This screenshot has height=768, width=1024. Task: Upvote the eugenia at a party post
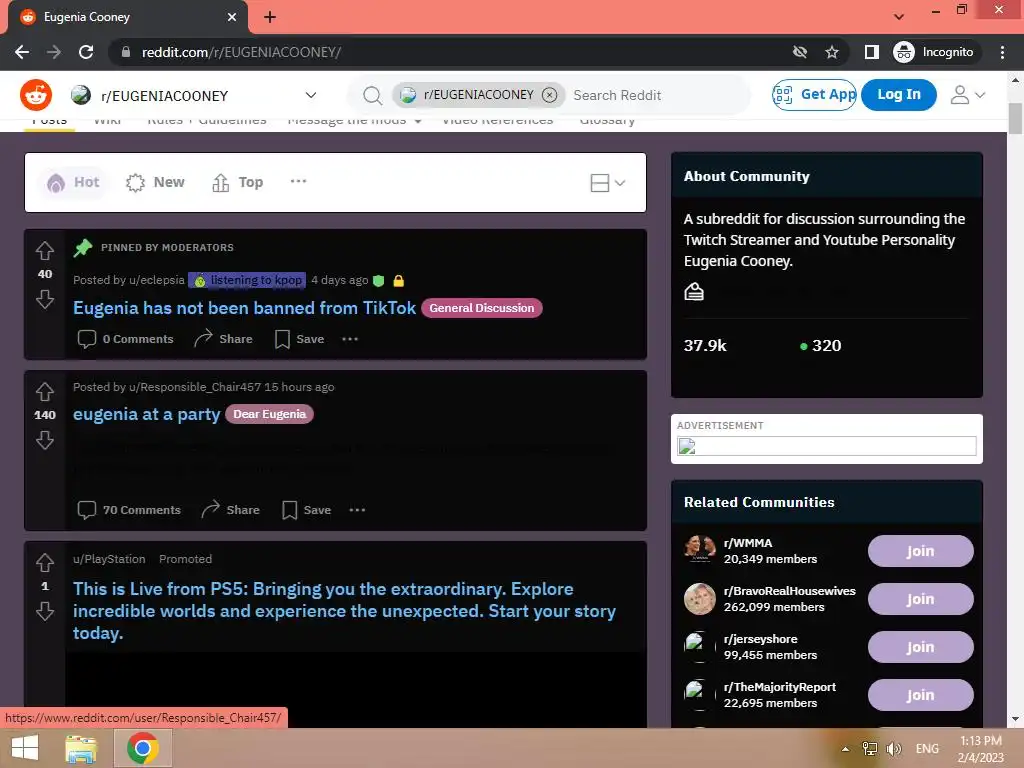click(x=44, y=391)
